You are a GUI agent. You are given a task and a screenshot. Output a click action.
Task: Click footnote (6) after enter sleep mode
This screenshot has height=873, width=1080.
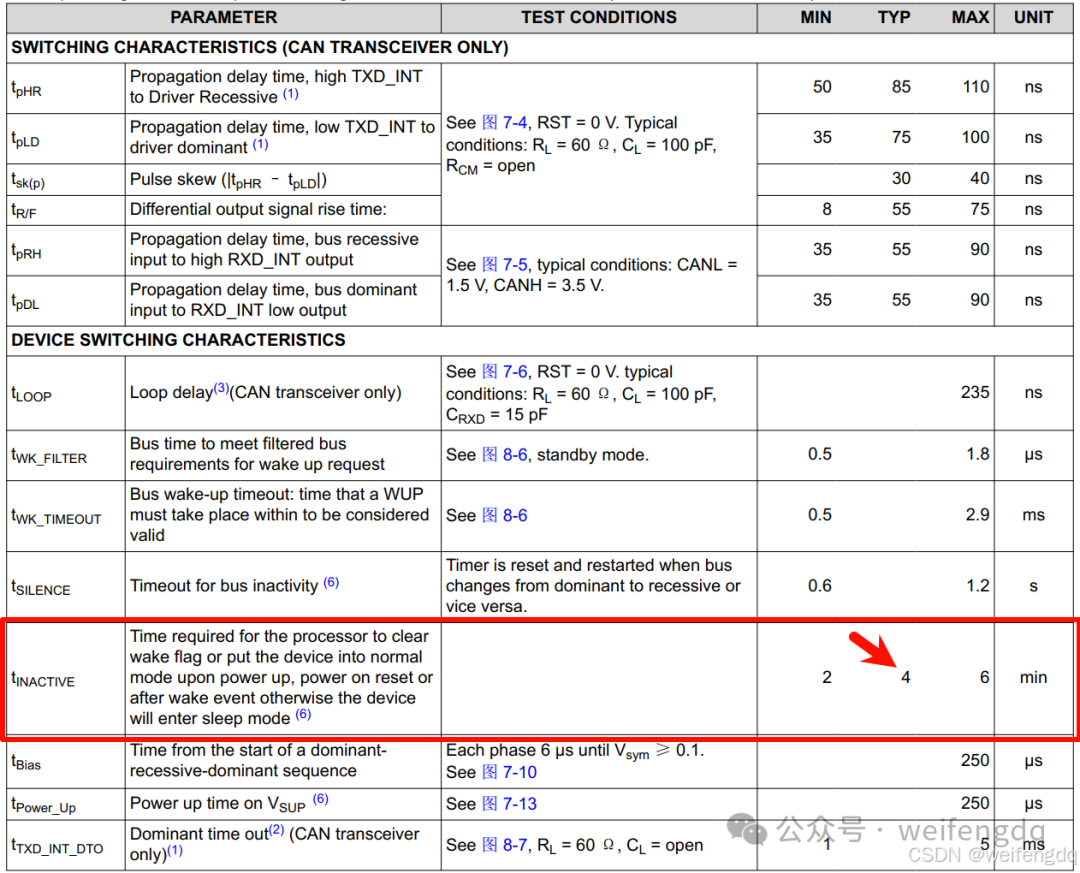point(303,714)
